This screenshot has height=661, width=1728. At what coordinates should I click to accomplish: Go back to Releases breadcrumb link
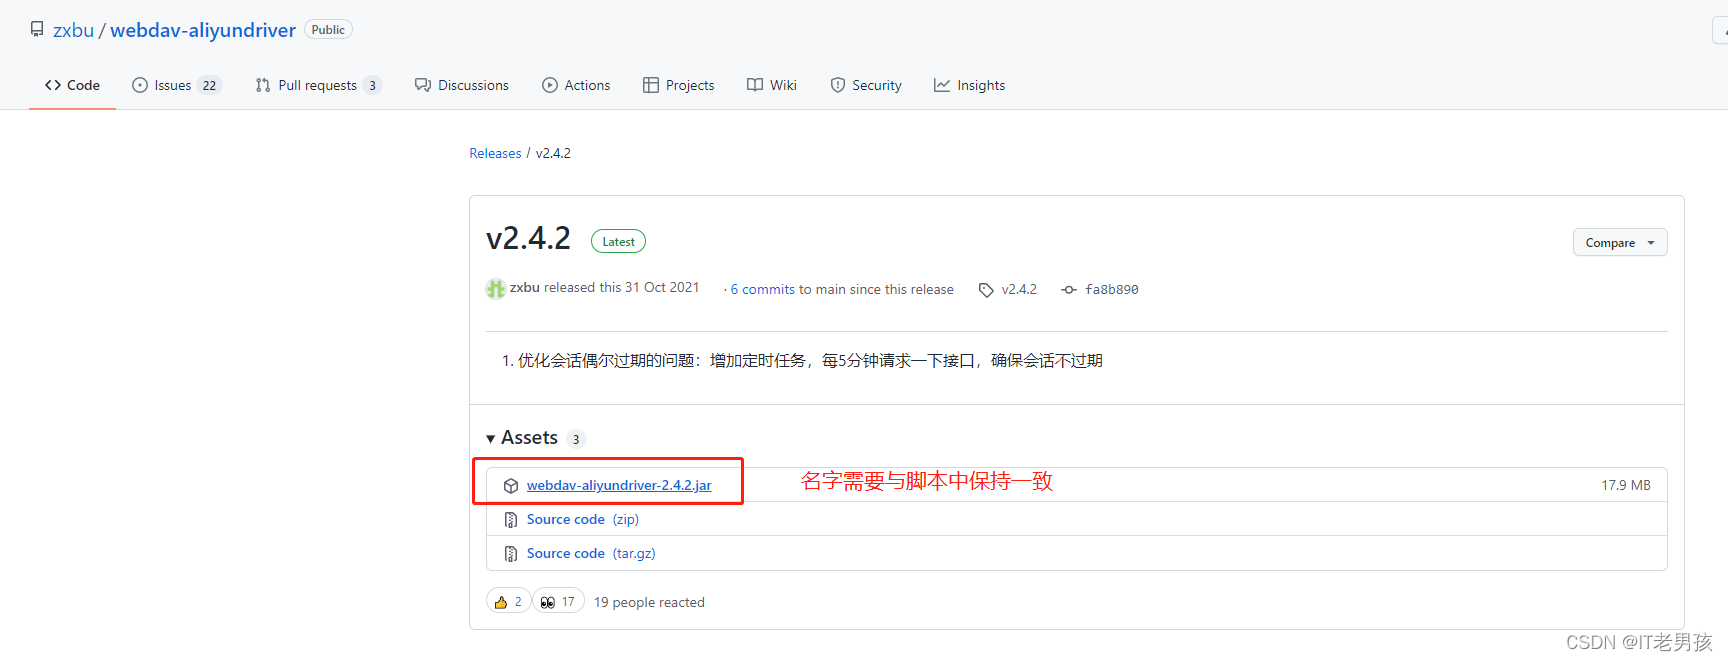coord(495,153)
